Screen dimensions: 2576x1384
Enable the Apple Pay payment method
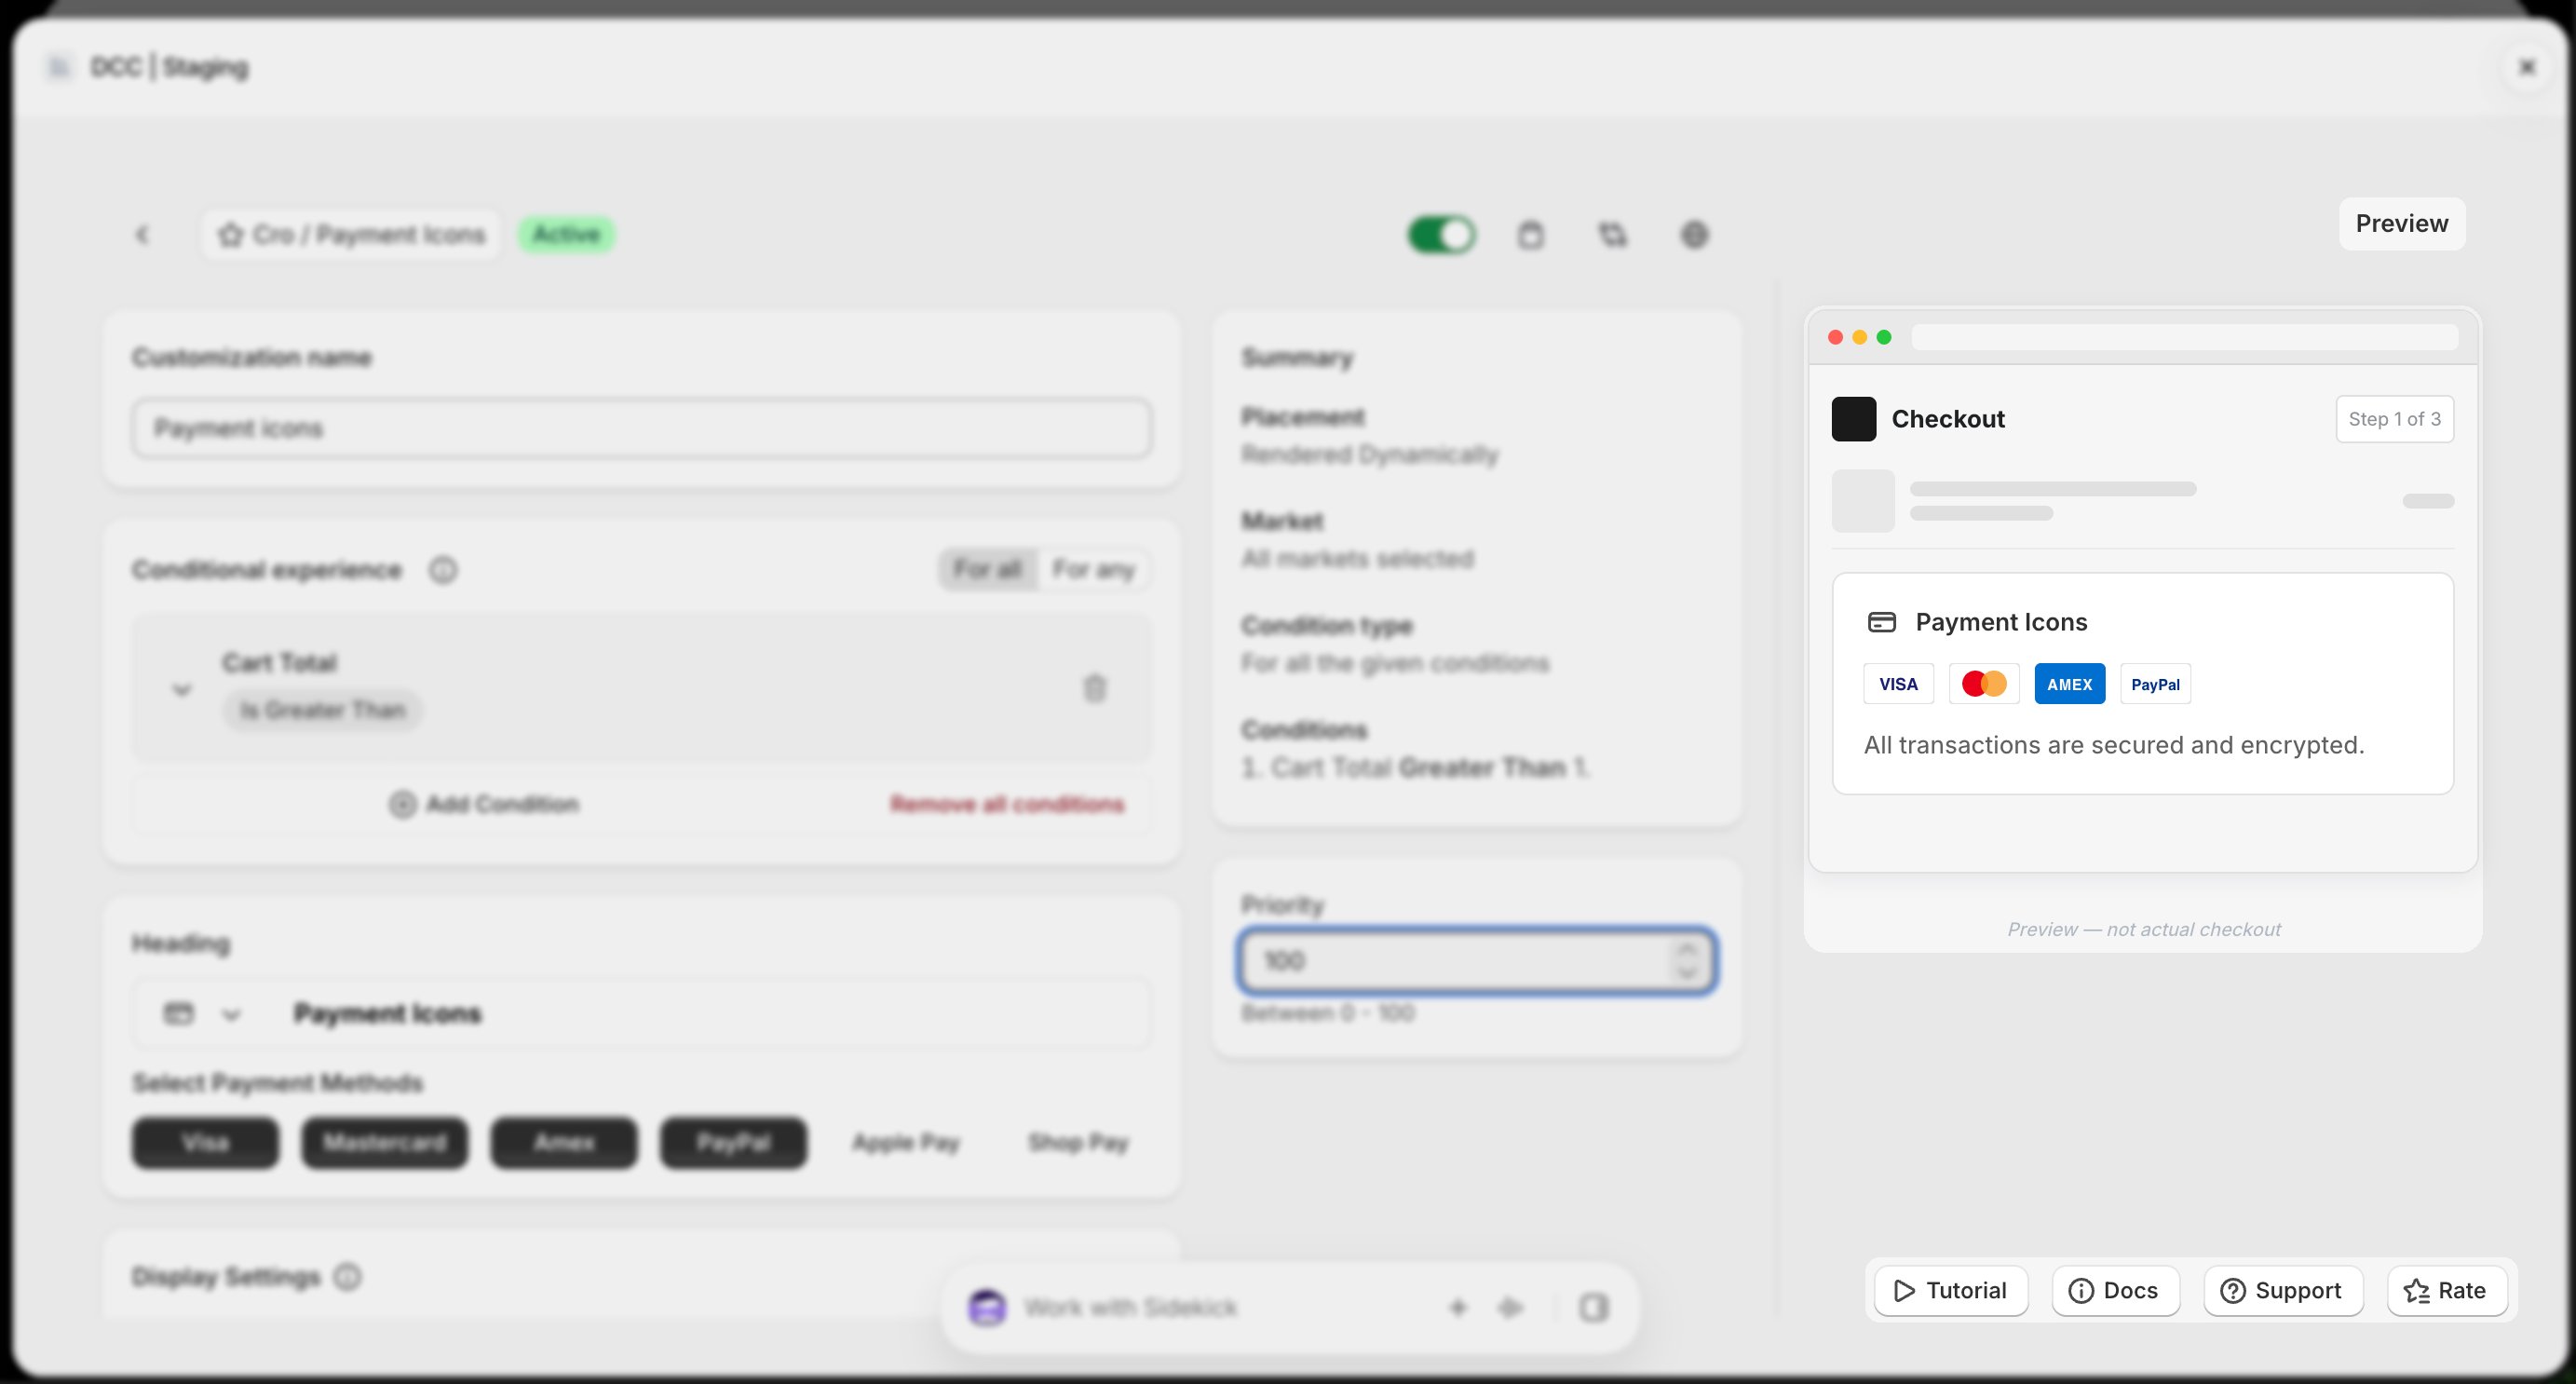[x=906, y=1142]
